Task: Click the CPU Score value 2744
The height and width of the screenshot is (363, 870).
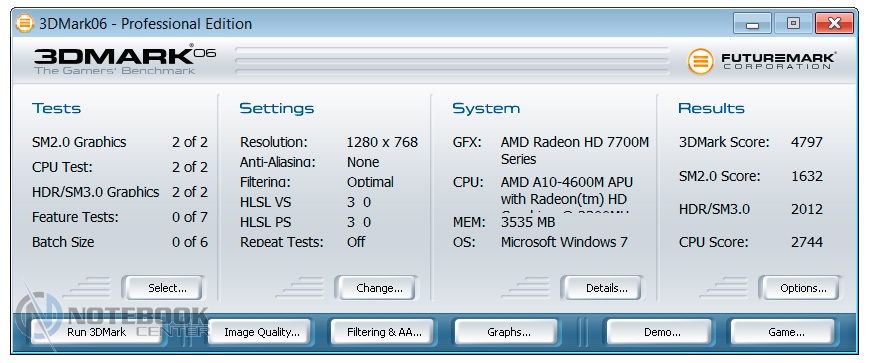Action: pyautogui.click(x=807, y=242)
